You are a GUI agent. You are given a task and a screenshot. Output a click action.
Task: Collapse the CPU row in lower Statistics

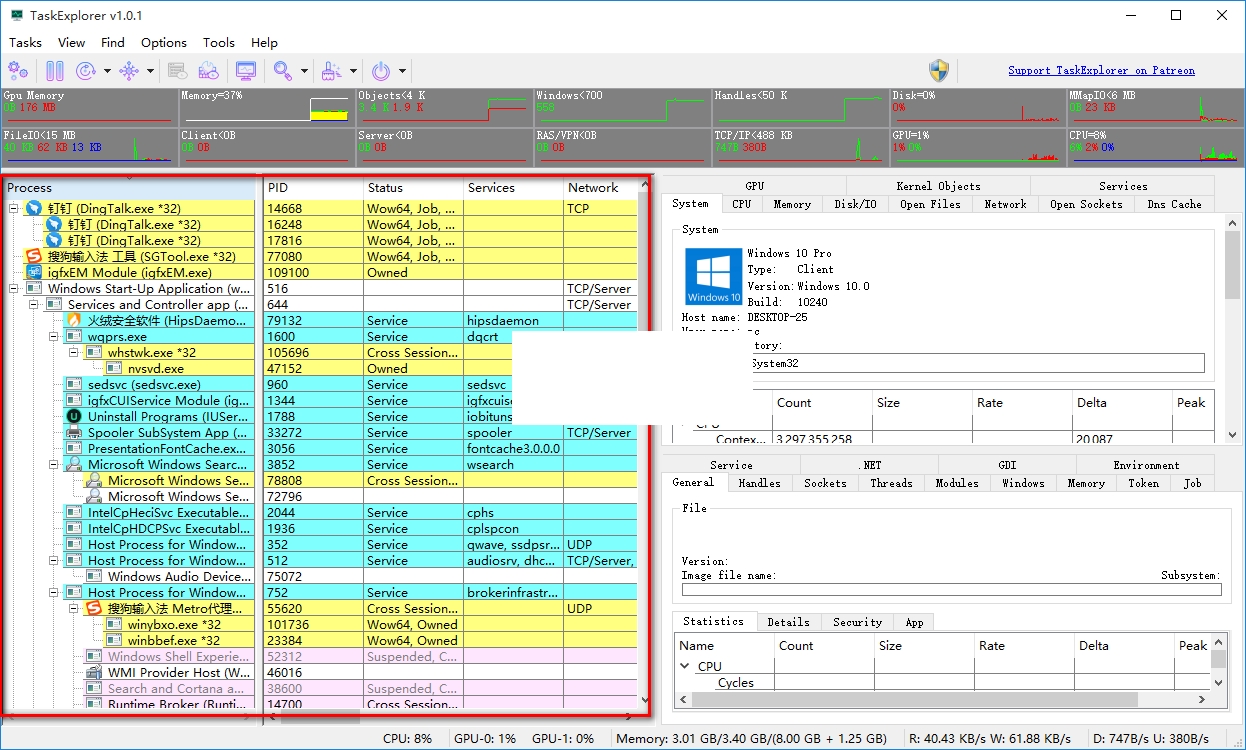coord(685,666)
